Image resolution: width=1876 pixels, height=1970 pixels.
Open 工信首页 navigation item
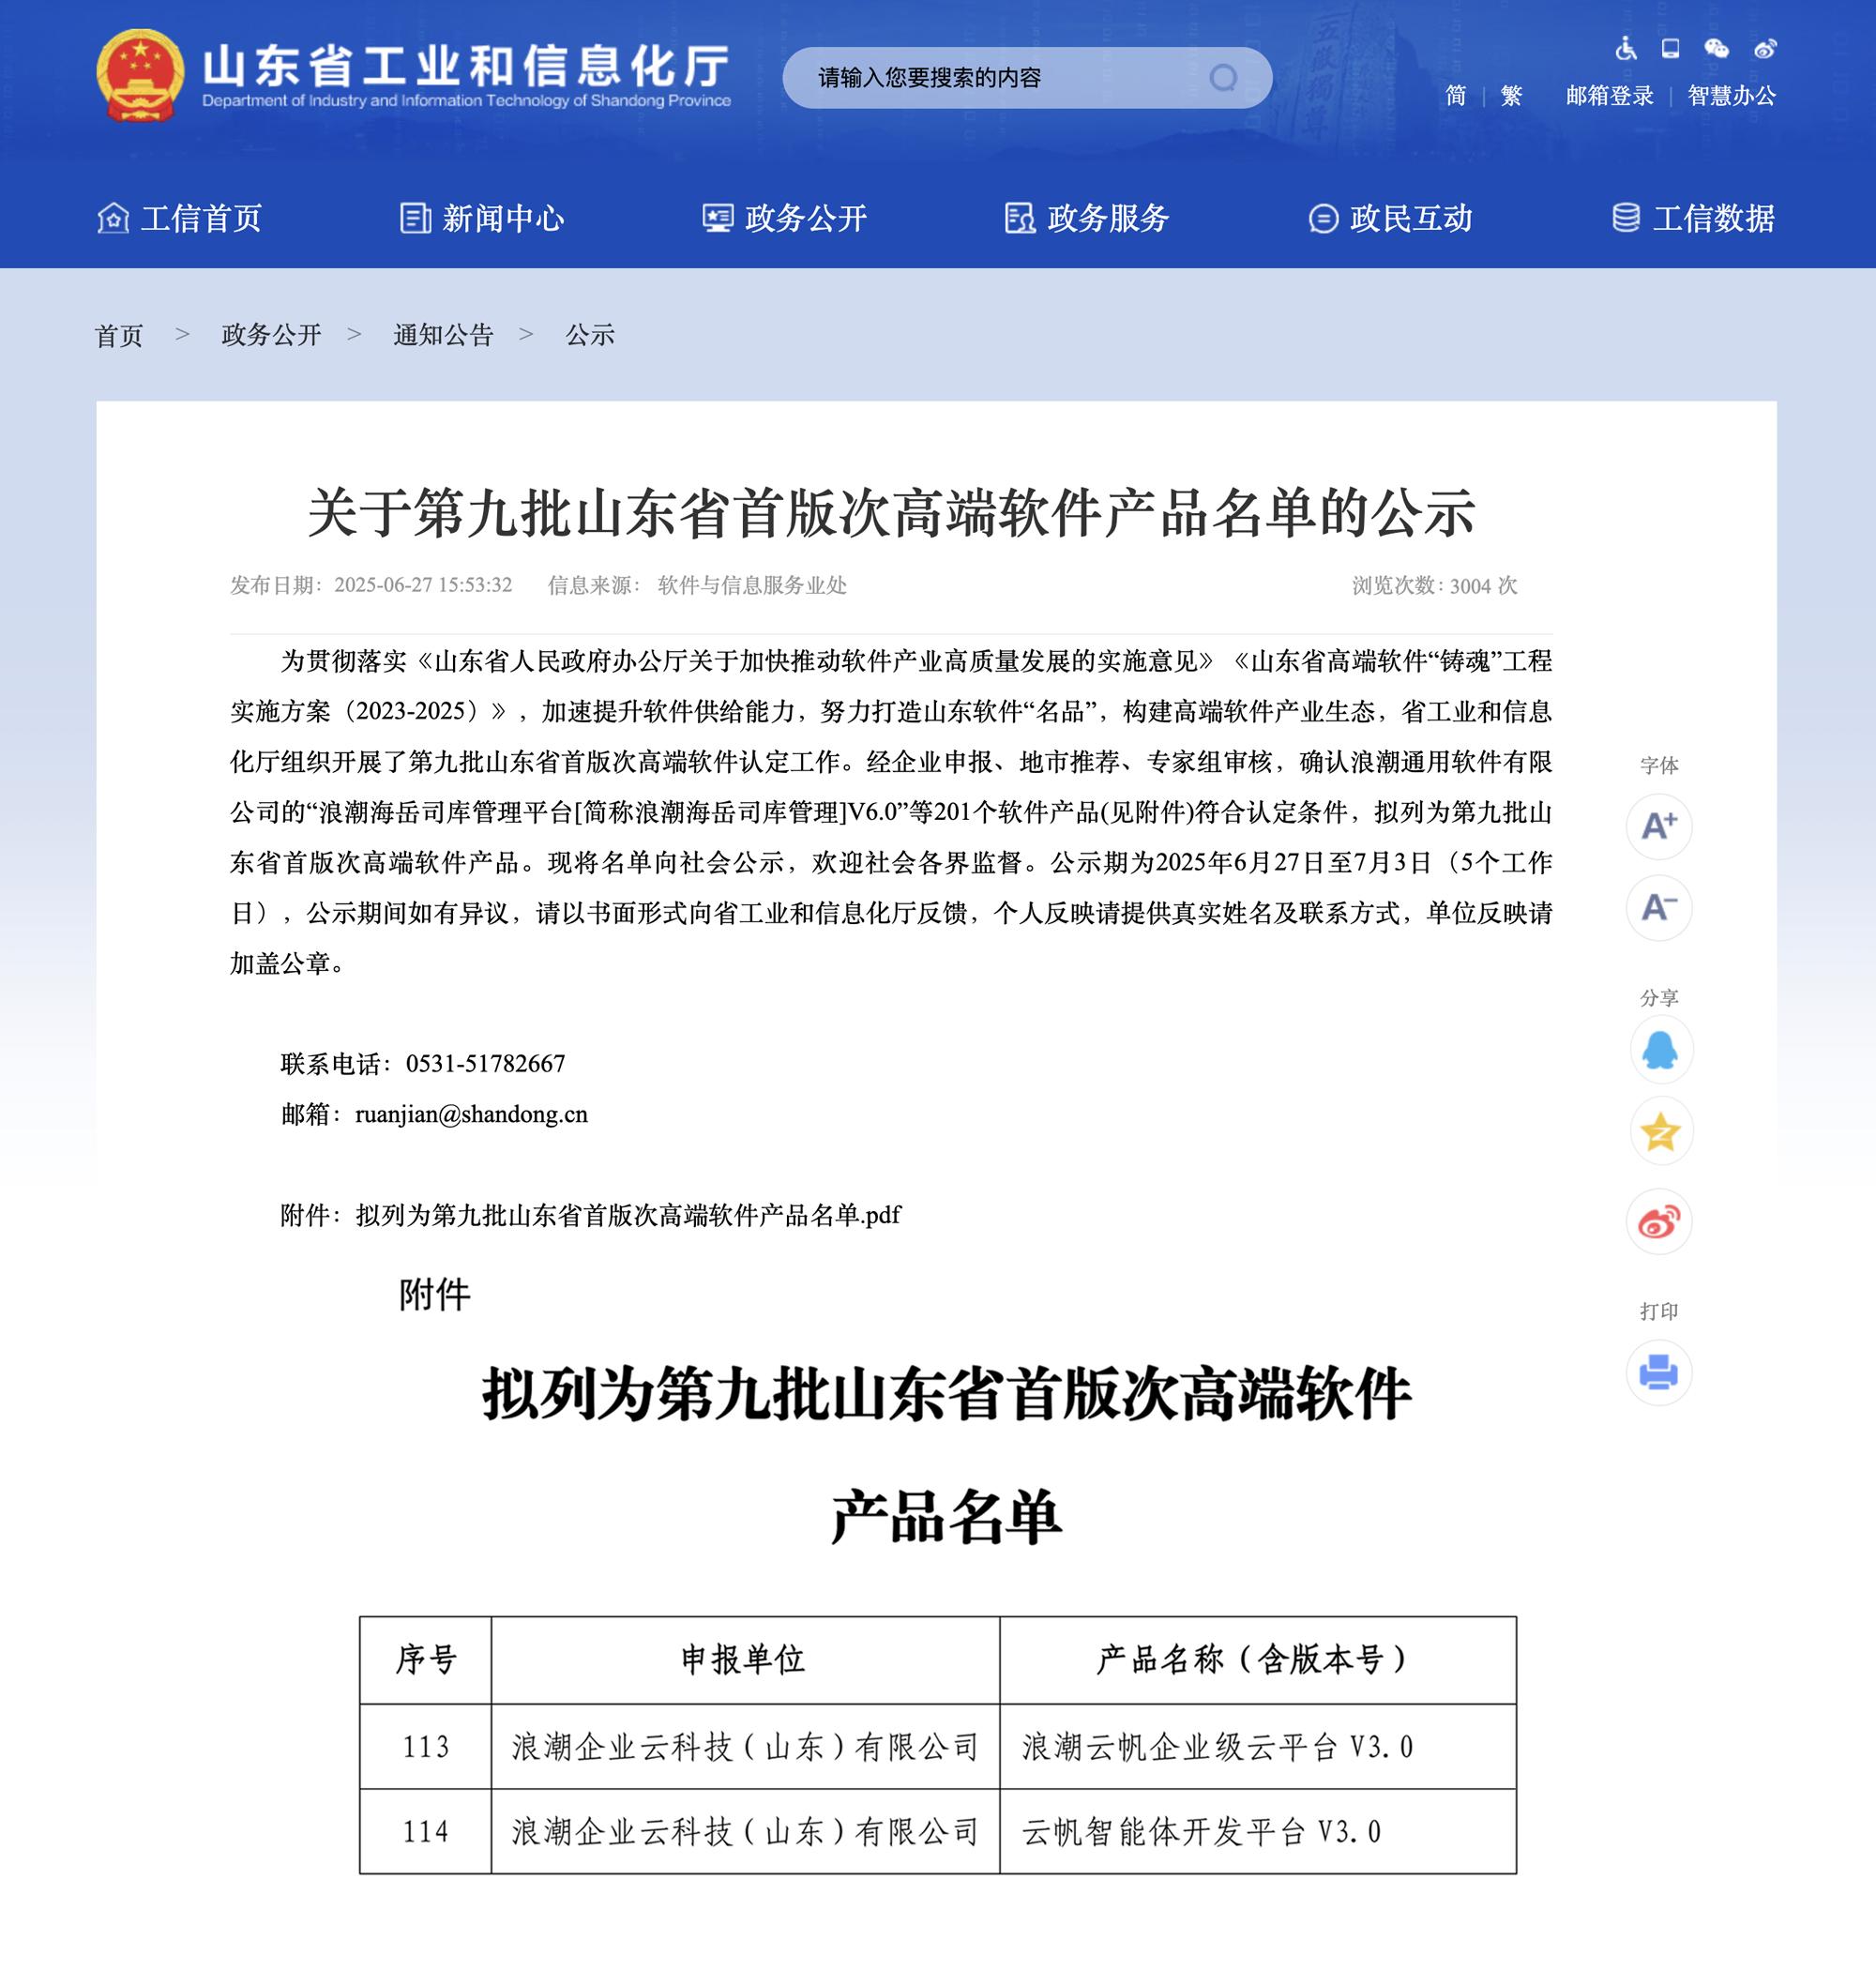[201, 218]
